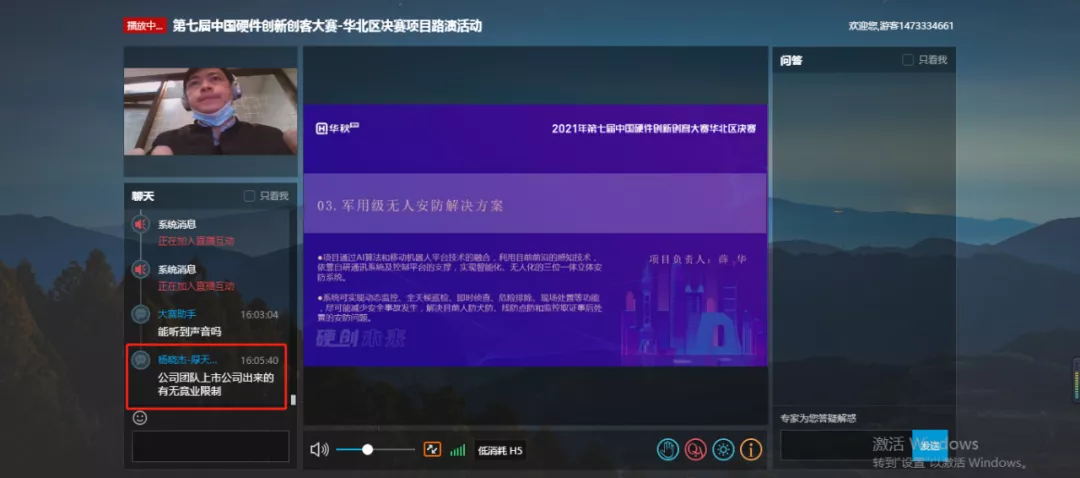Click the 华秋 logo on the slide

pos(338,128)
